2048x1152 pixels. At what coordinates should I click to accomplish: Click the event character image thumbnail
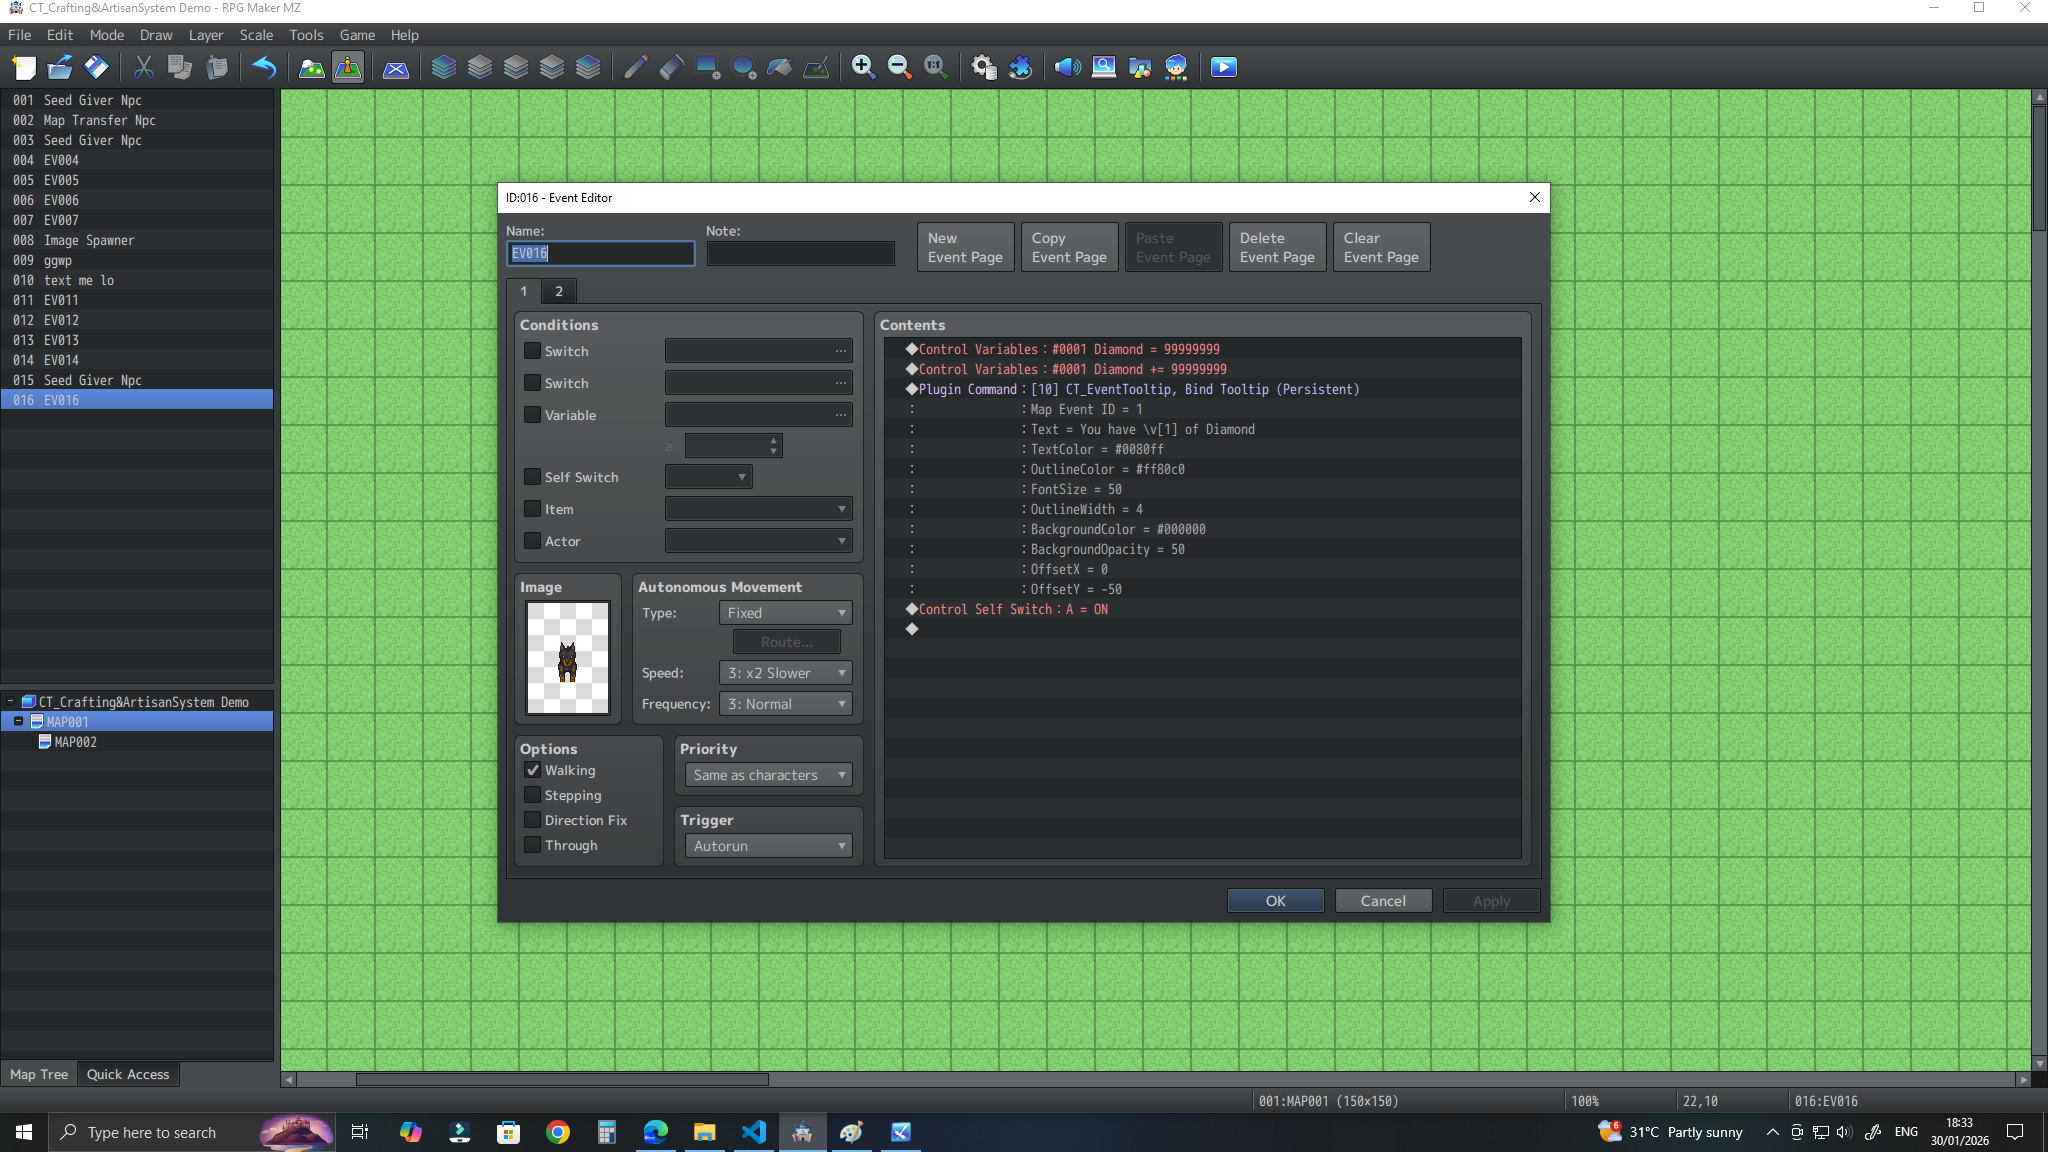point(567,657)
